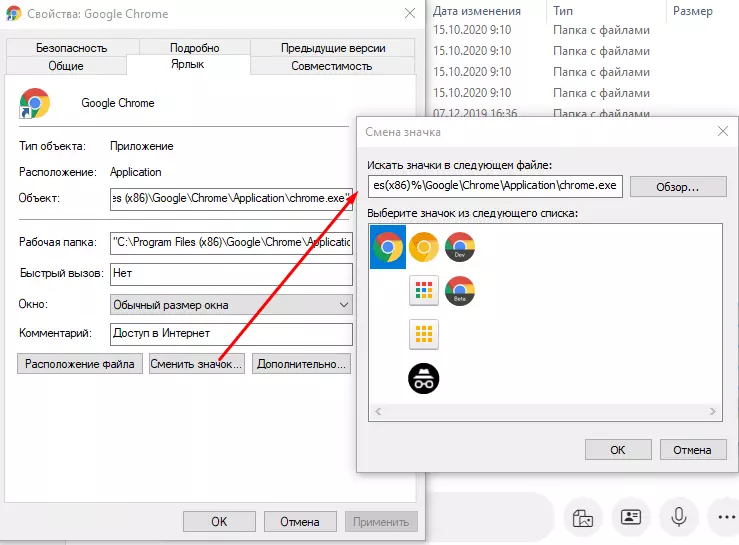Click OK in the 'Смена значка' dialog

pos(617,450)
